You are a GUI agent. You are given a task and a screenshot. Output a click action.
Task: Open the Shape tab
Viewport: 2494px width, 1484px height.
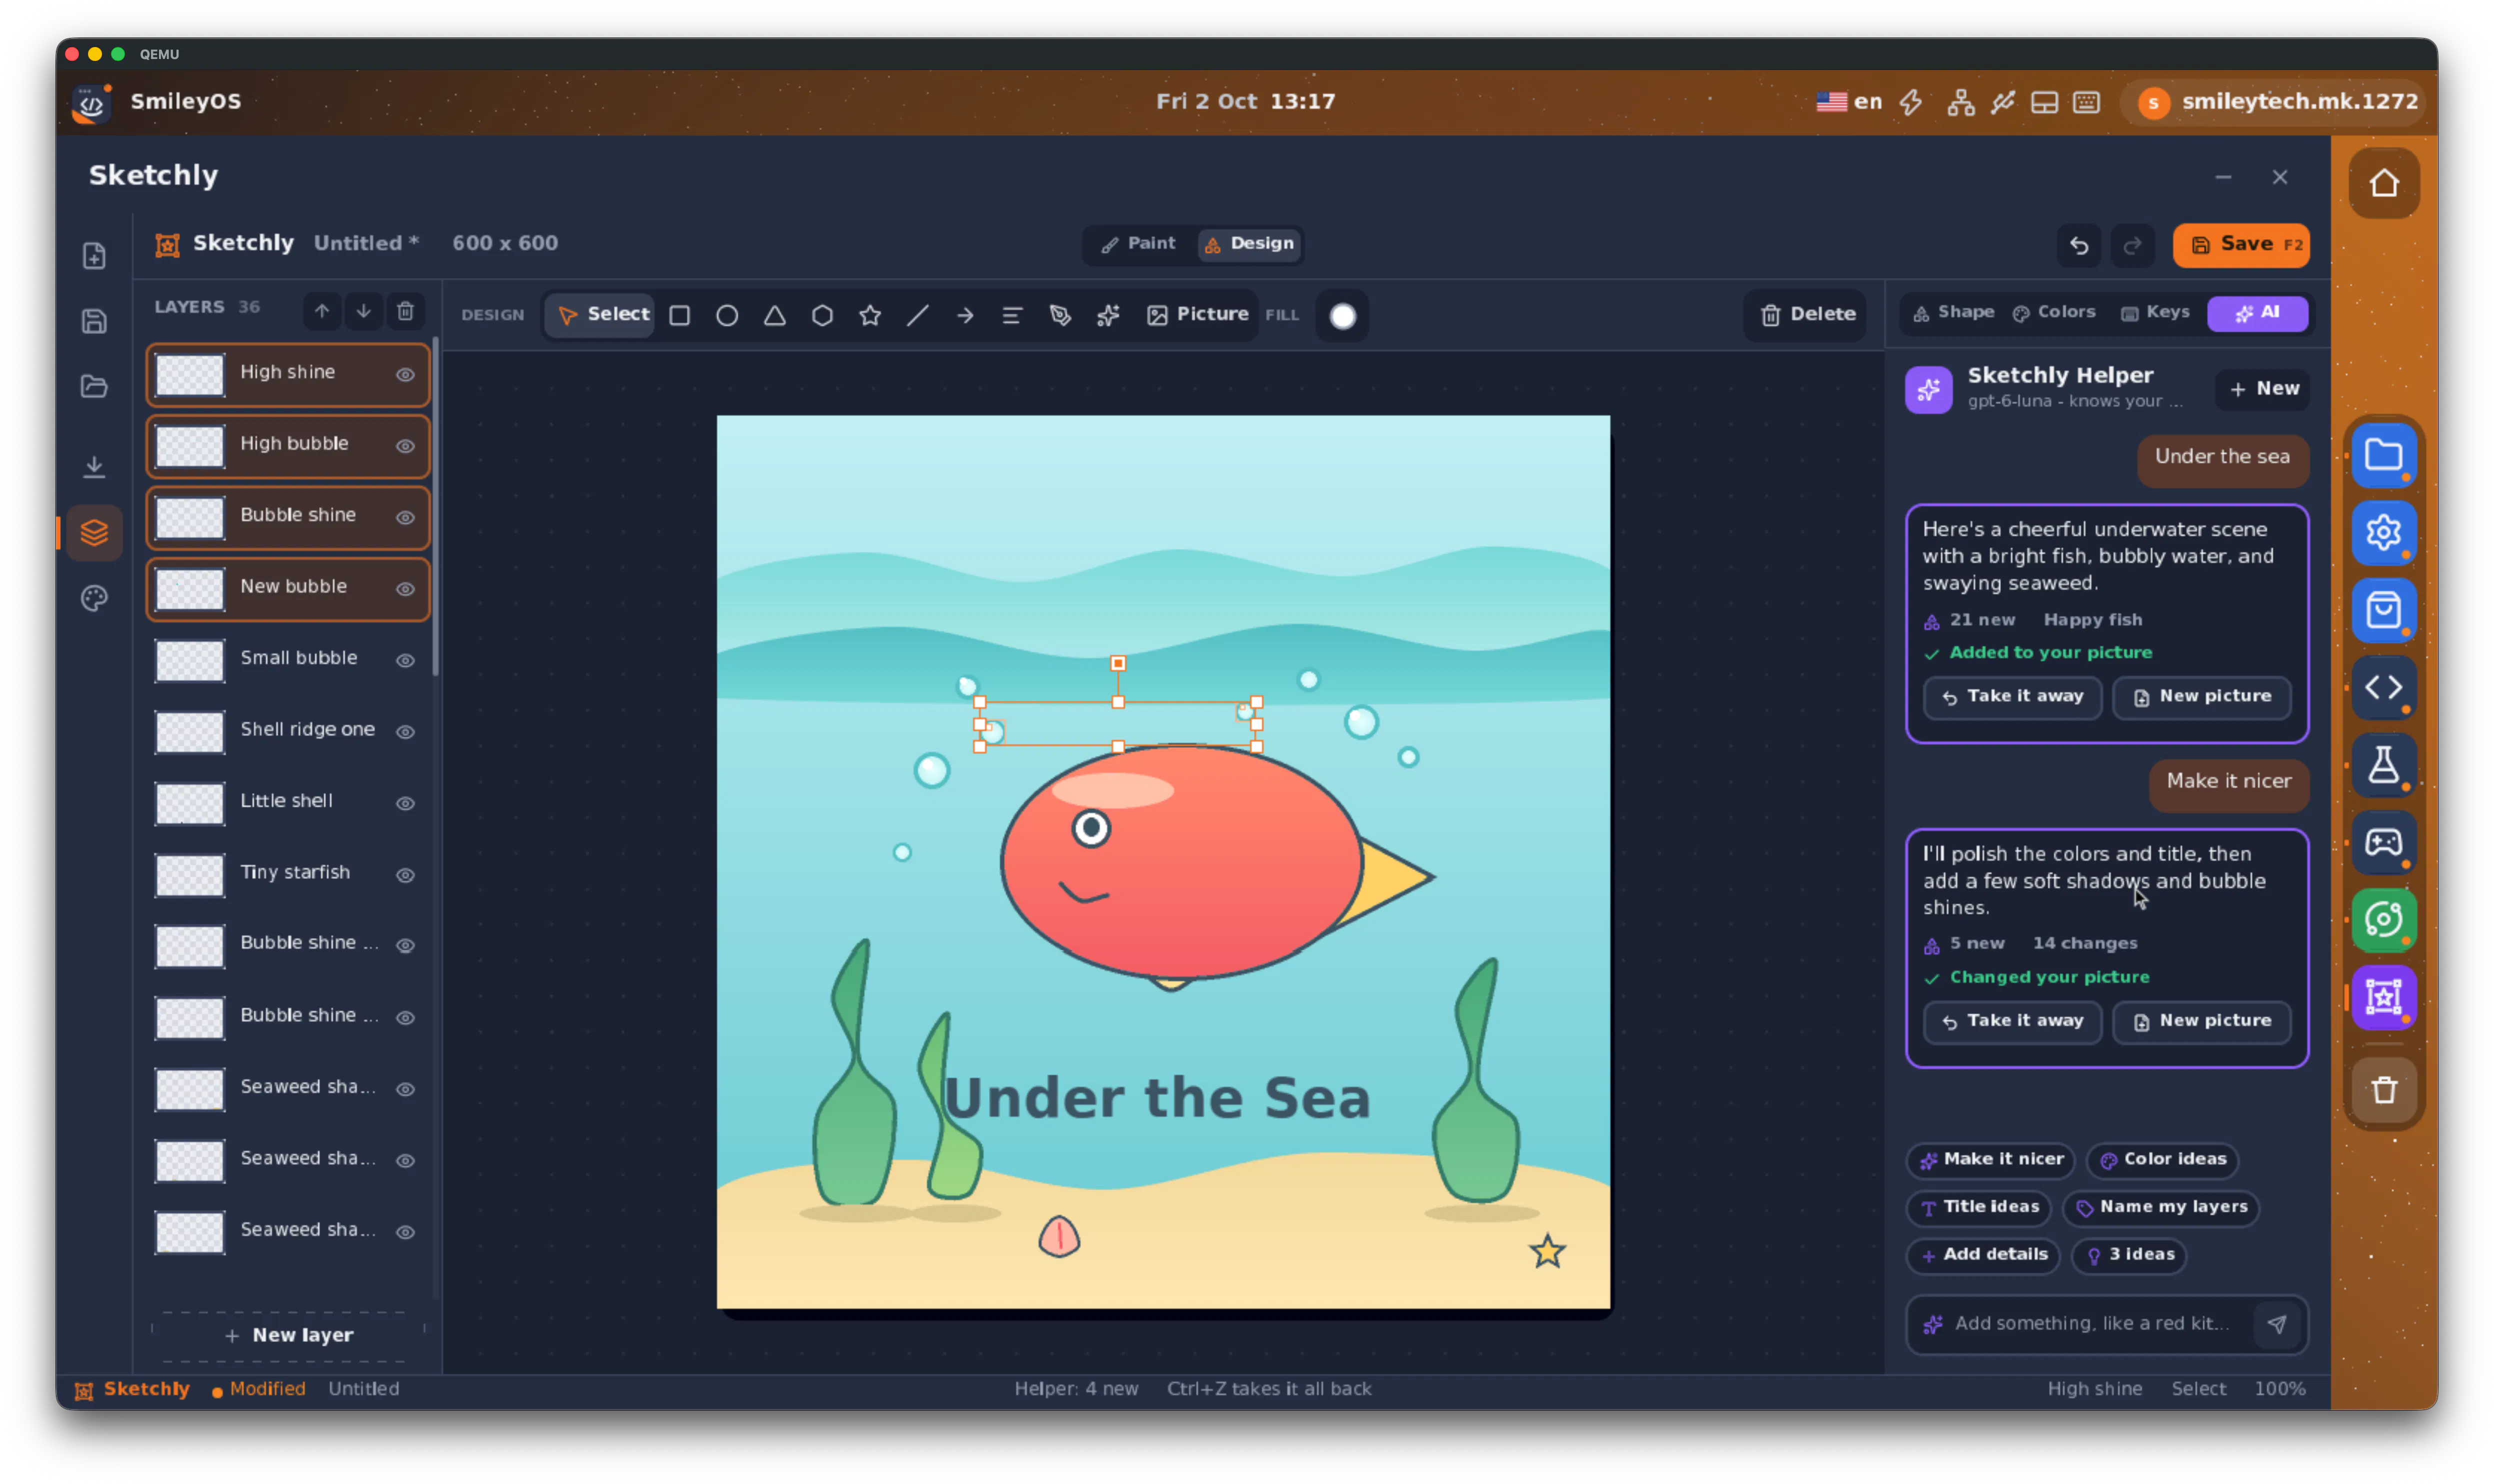[1954, 312]
